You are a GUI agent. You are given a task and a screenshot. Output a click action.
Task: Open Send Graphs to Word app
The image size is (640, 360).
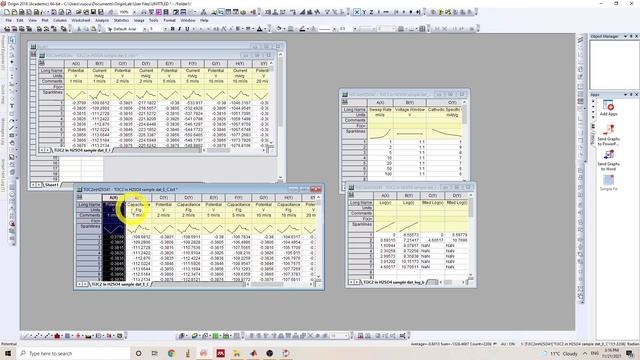click(609, 160)
